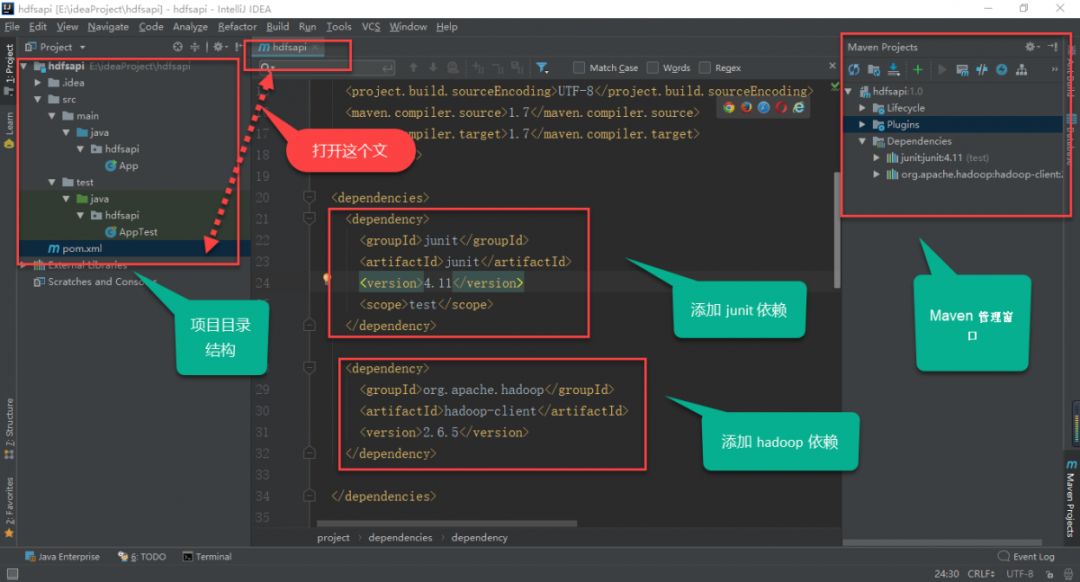Open in Internet Explorer browser icon

click(x=798, y=107)
